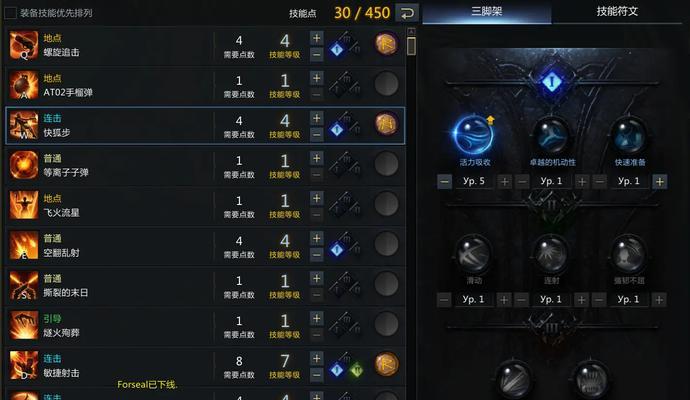Image resolution: width=690 pixels, height=400 pixels.
Task: Select the 燧火殉葬 skill row
Action: [x=205, y=326]
